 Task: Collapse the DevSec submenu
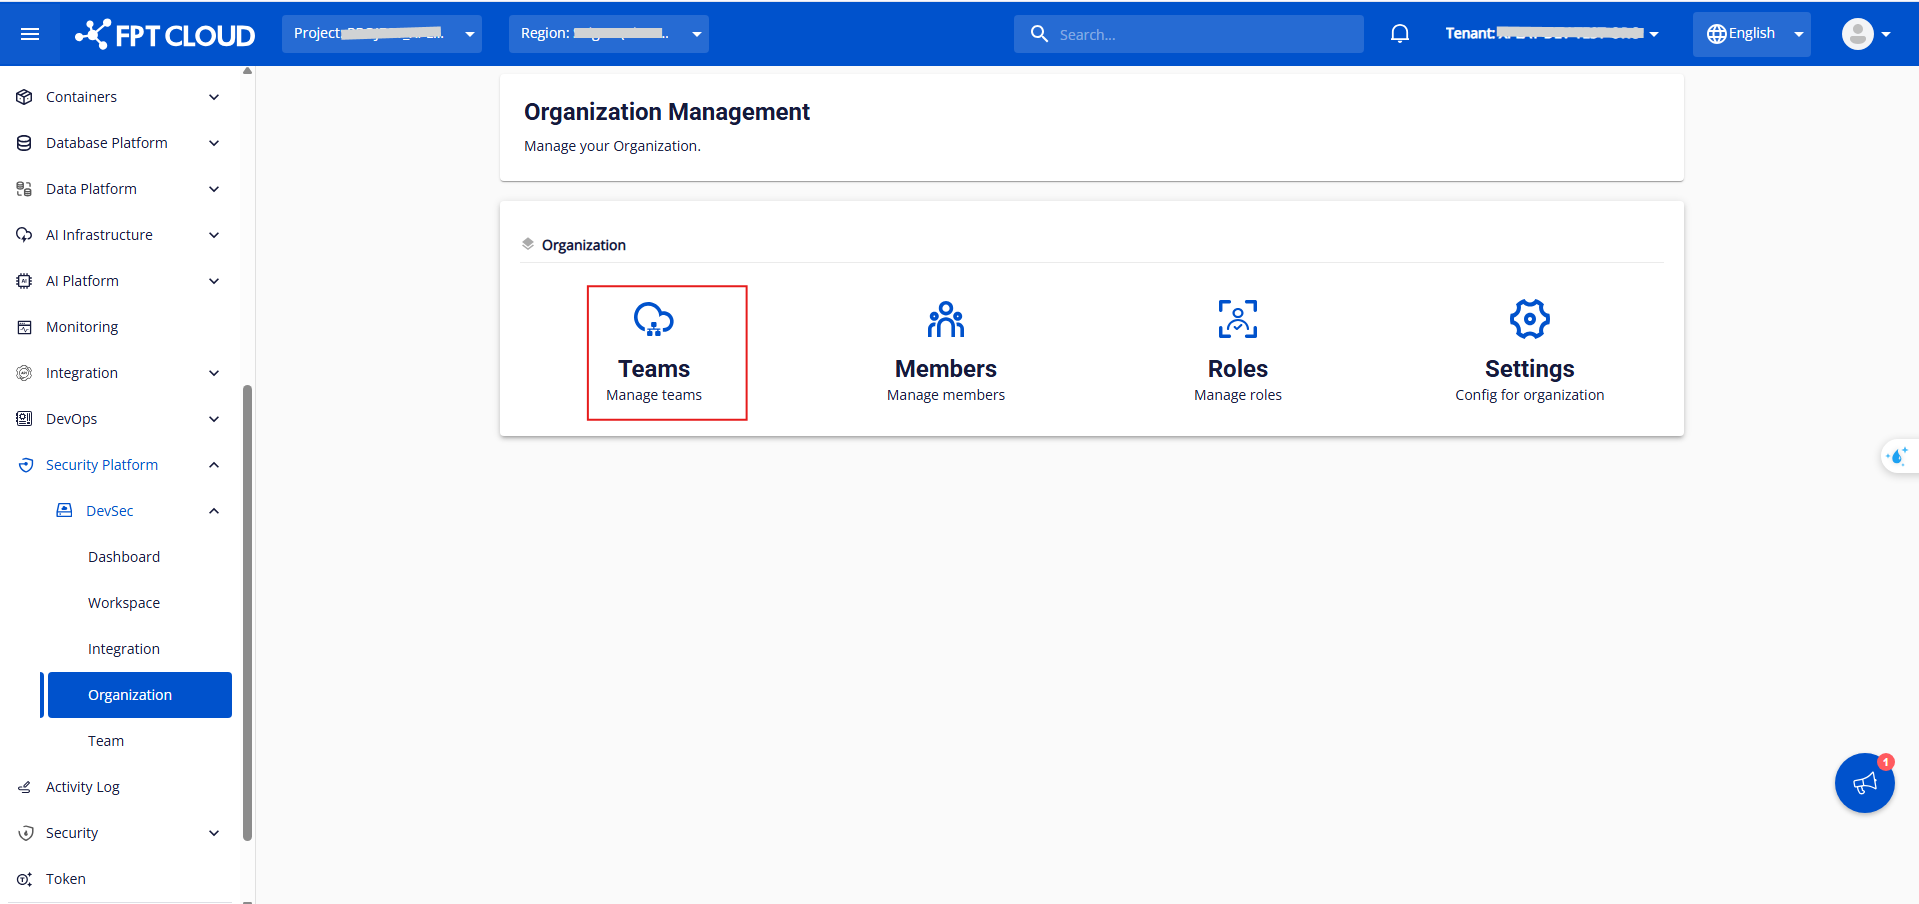tap(138, 511)
